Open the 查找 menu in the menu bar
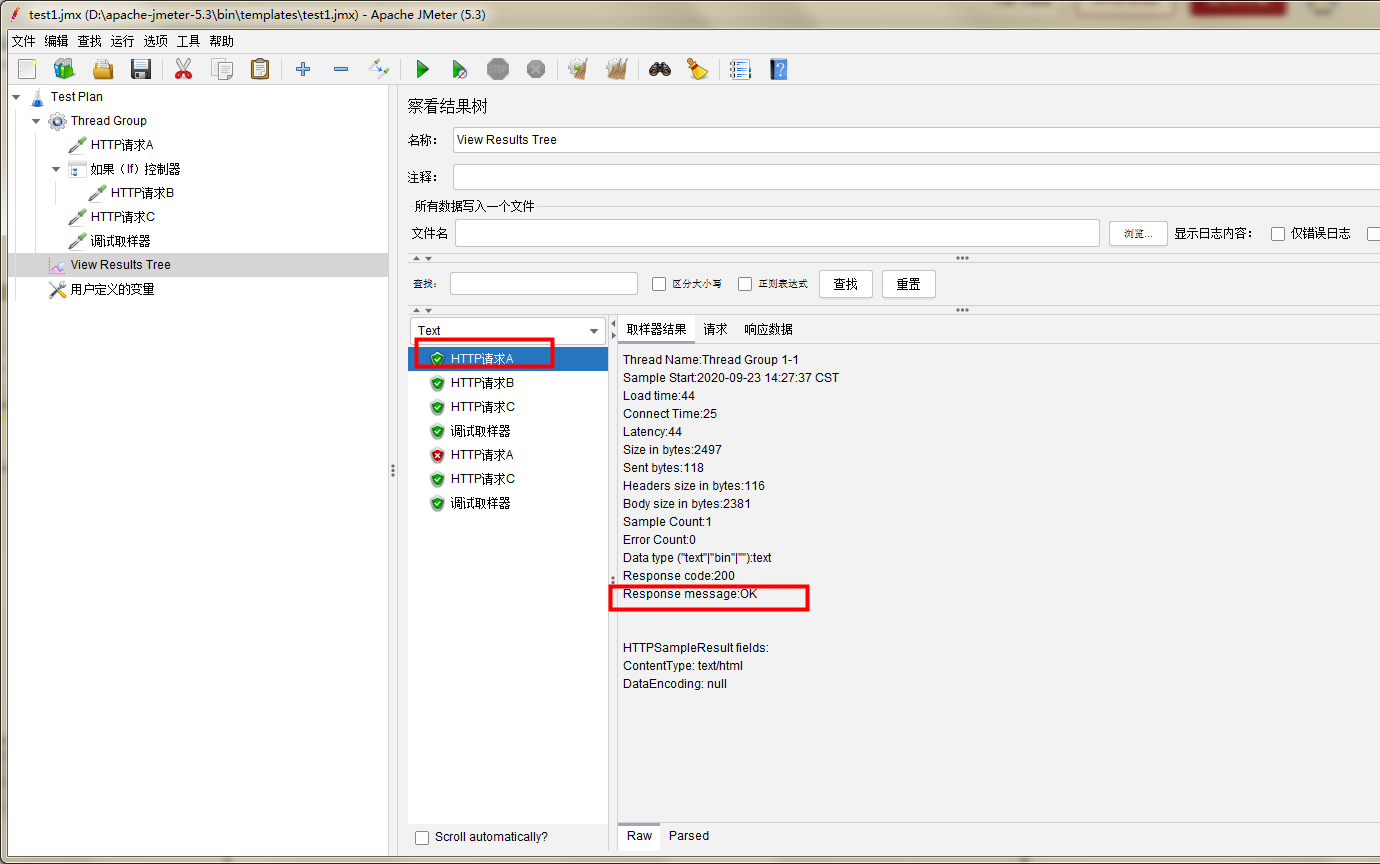This screenshot has width=1380, height=864. coord(89,41)
